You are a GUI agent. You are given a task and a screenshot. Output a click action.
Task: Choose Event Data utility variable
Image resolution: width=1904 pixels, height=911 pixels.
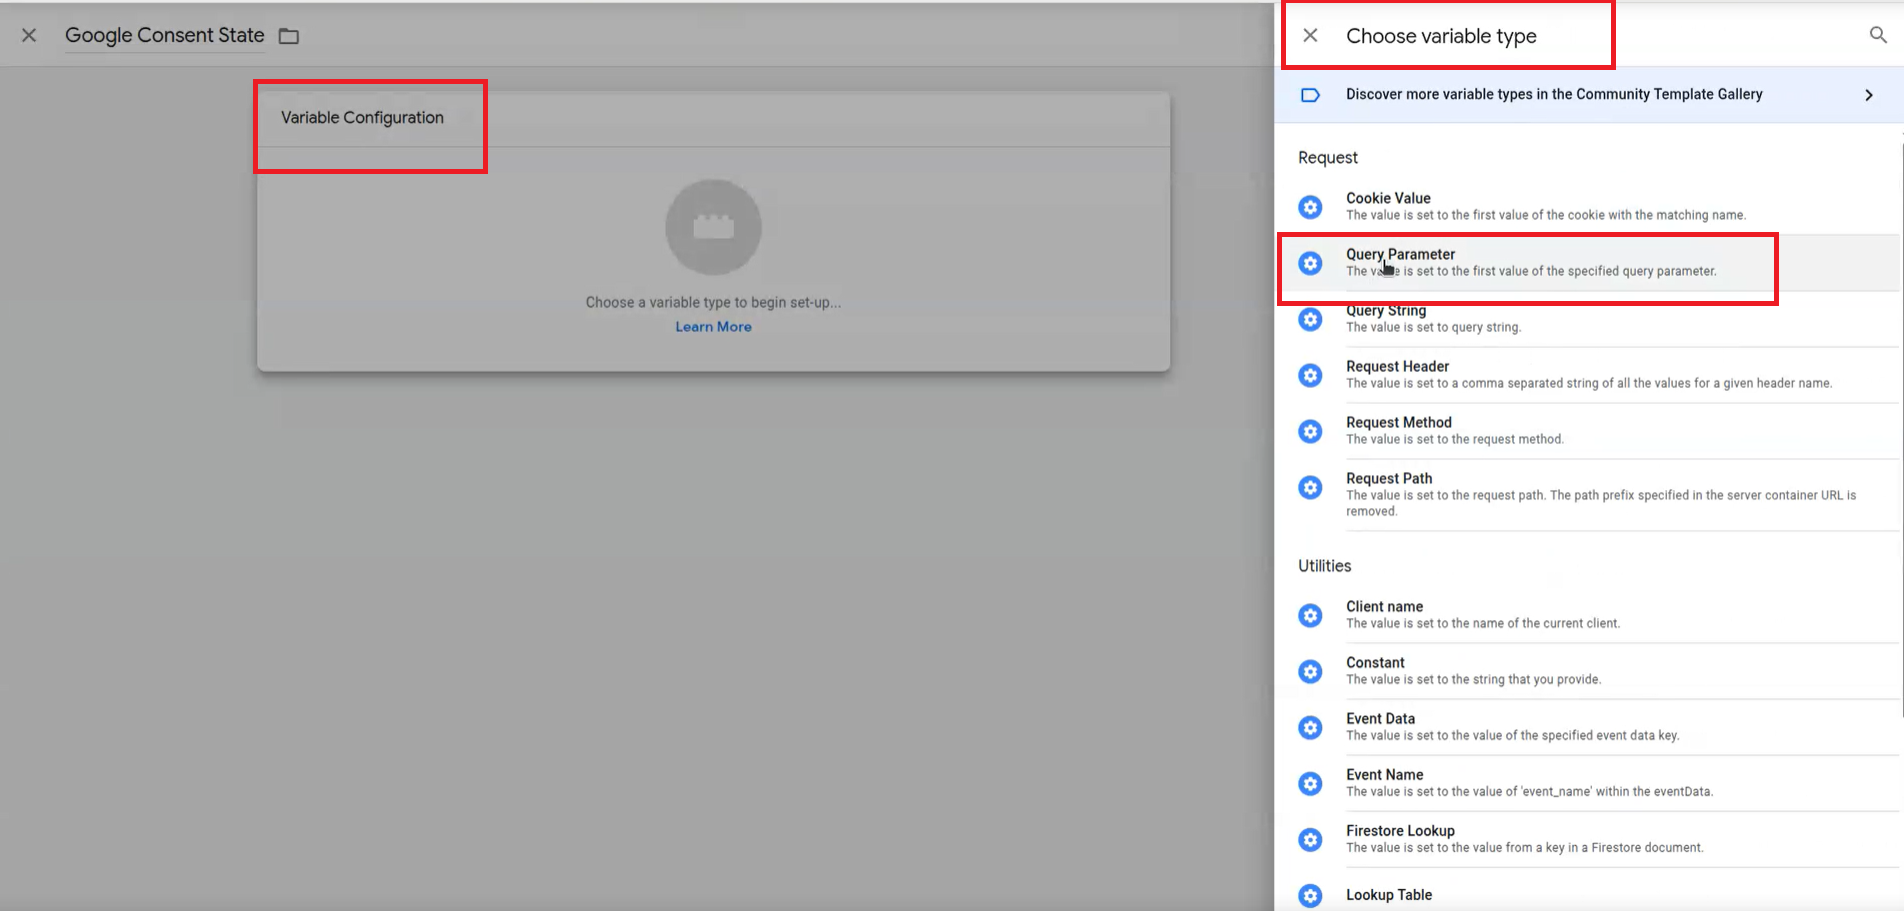click(1589, 726)
